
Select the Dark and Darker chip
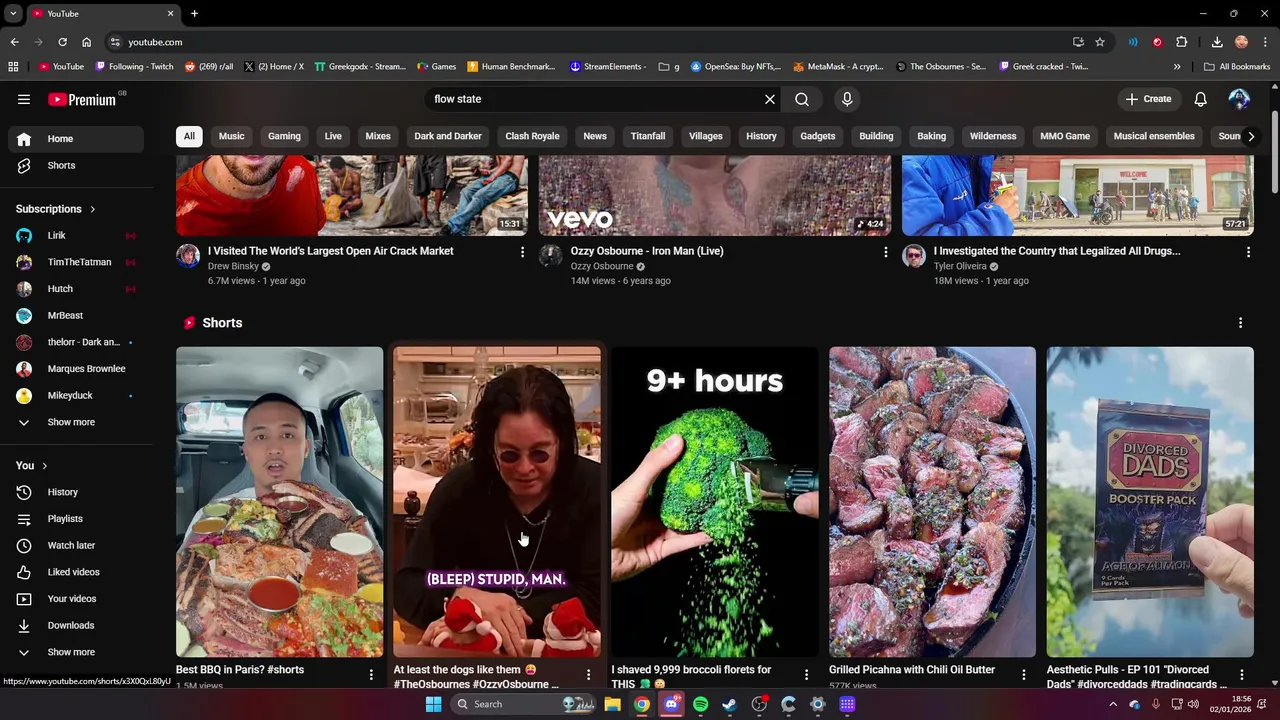448,136
